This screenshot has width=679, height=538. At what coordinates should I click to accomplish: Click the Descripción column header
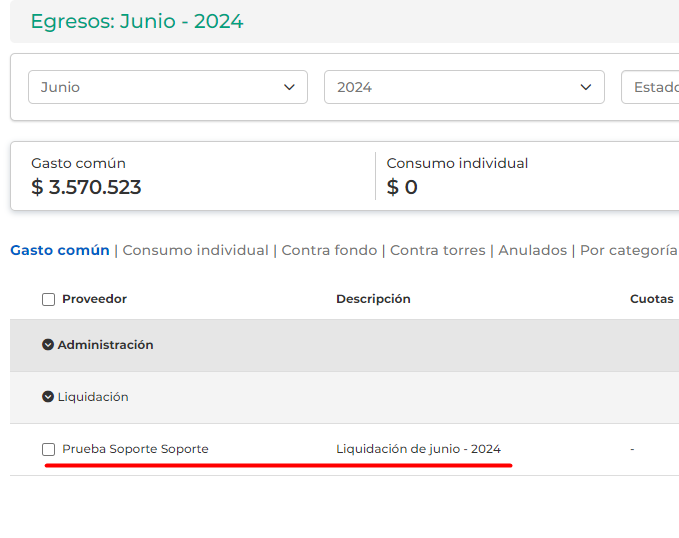click(x=373, y=299)
